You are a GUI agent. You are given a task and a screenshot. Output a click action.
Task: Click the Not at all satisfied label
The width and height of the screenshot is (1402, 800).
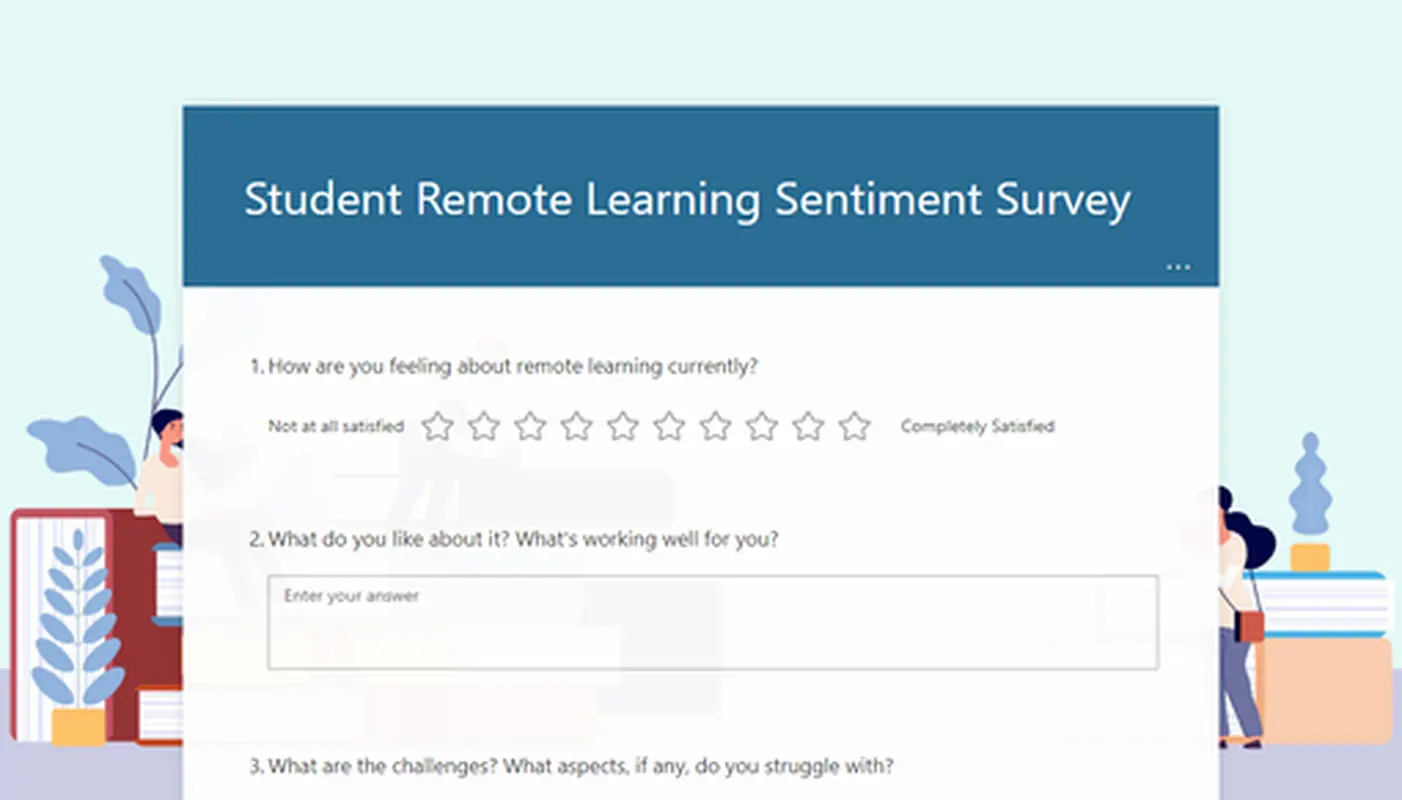335,426
